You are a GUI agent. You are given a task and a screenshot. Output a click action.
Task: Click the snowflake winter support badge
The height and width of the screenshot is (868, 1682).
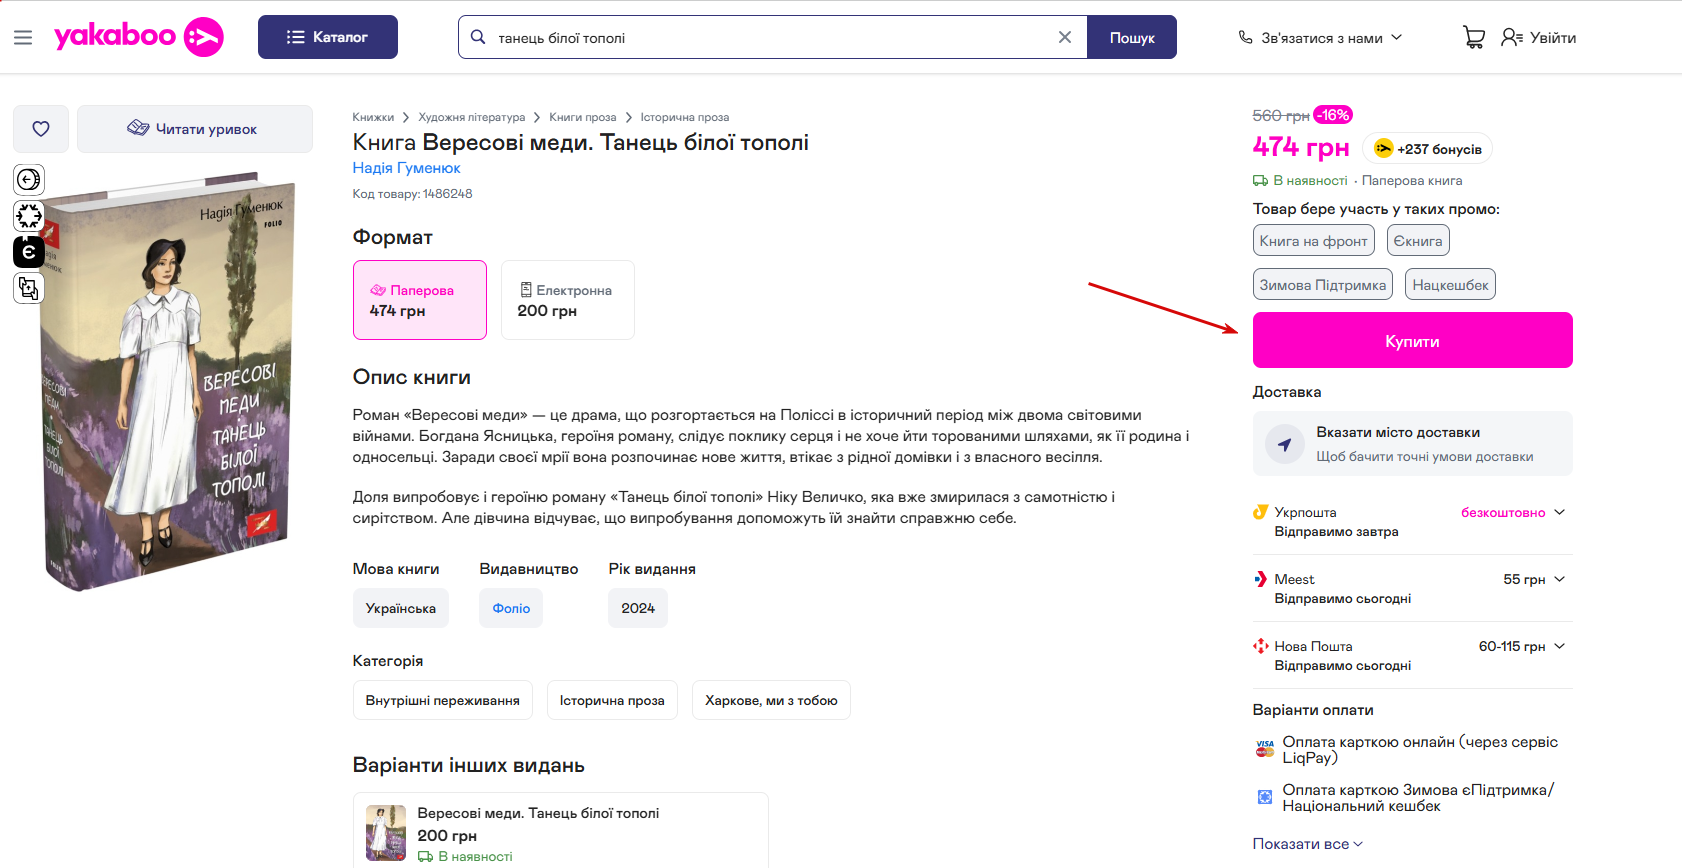click(29, 216)
